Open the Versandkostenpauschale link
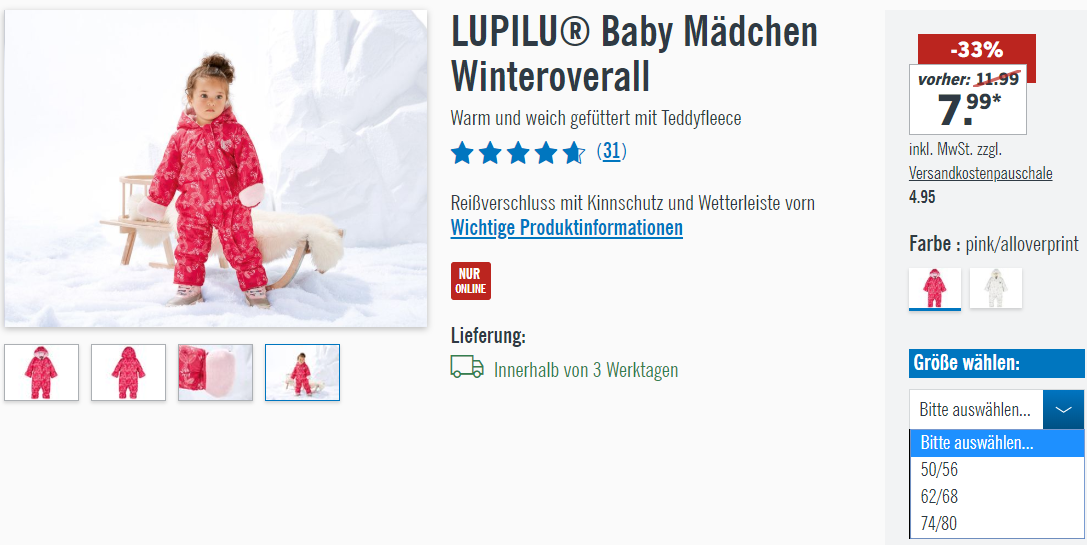Image resolution: width=1087 pixels, height=545 pixels. click(980, 173)
